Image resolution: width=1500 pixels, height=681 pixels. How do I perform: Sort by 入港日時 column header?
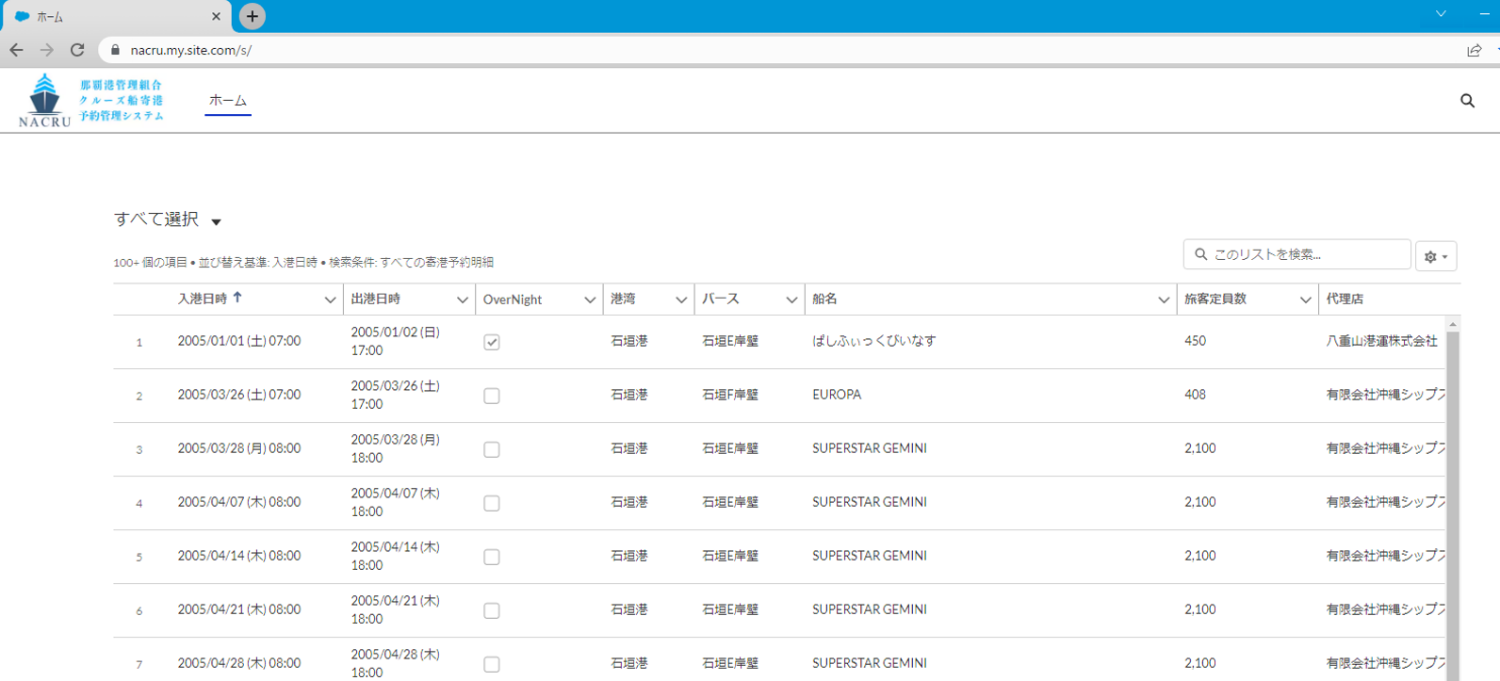[202, 298]
